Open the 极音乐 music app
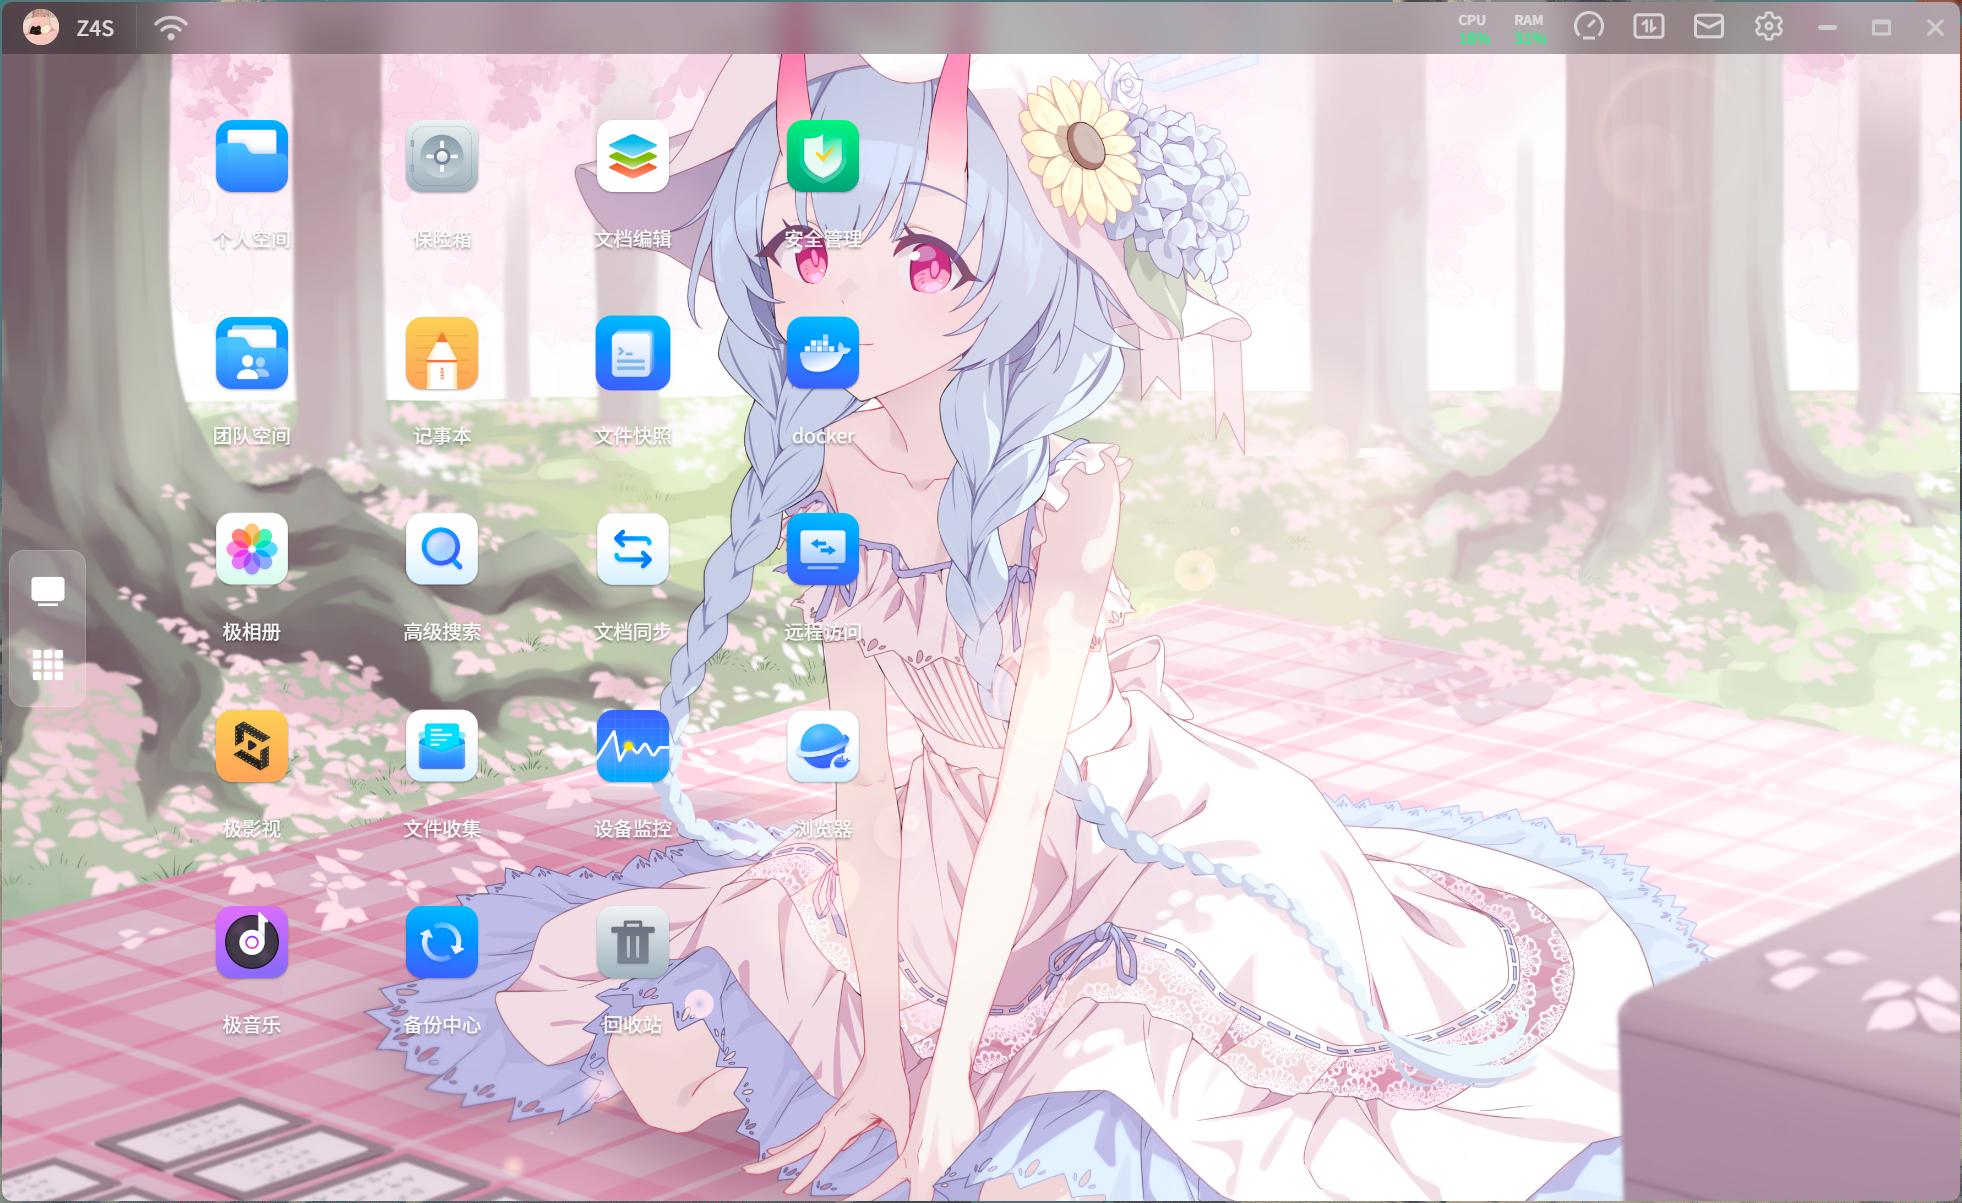This screenshot has height=1203, width=1962. tap(252, 942)
